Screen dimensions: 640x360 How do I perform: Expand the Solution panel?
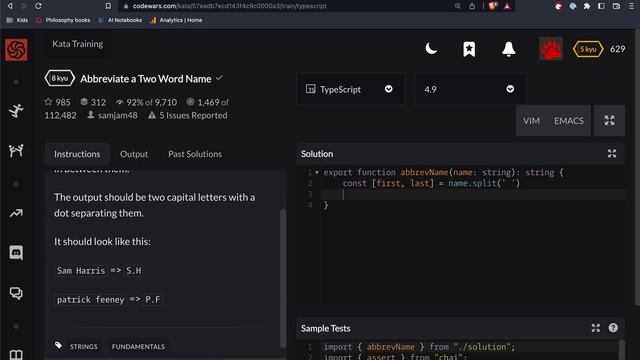point(612,153)
